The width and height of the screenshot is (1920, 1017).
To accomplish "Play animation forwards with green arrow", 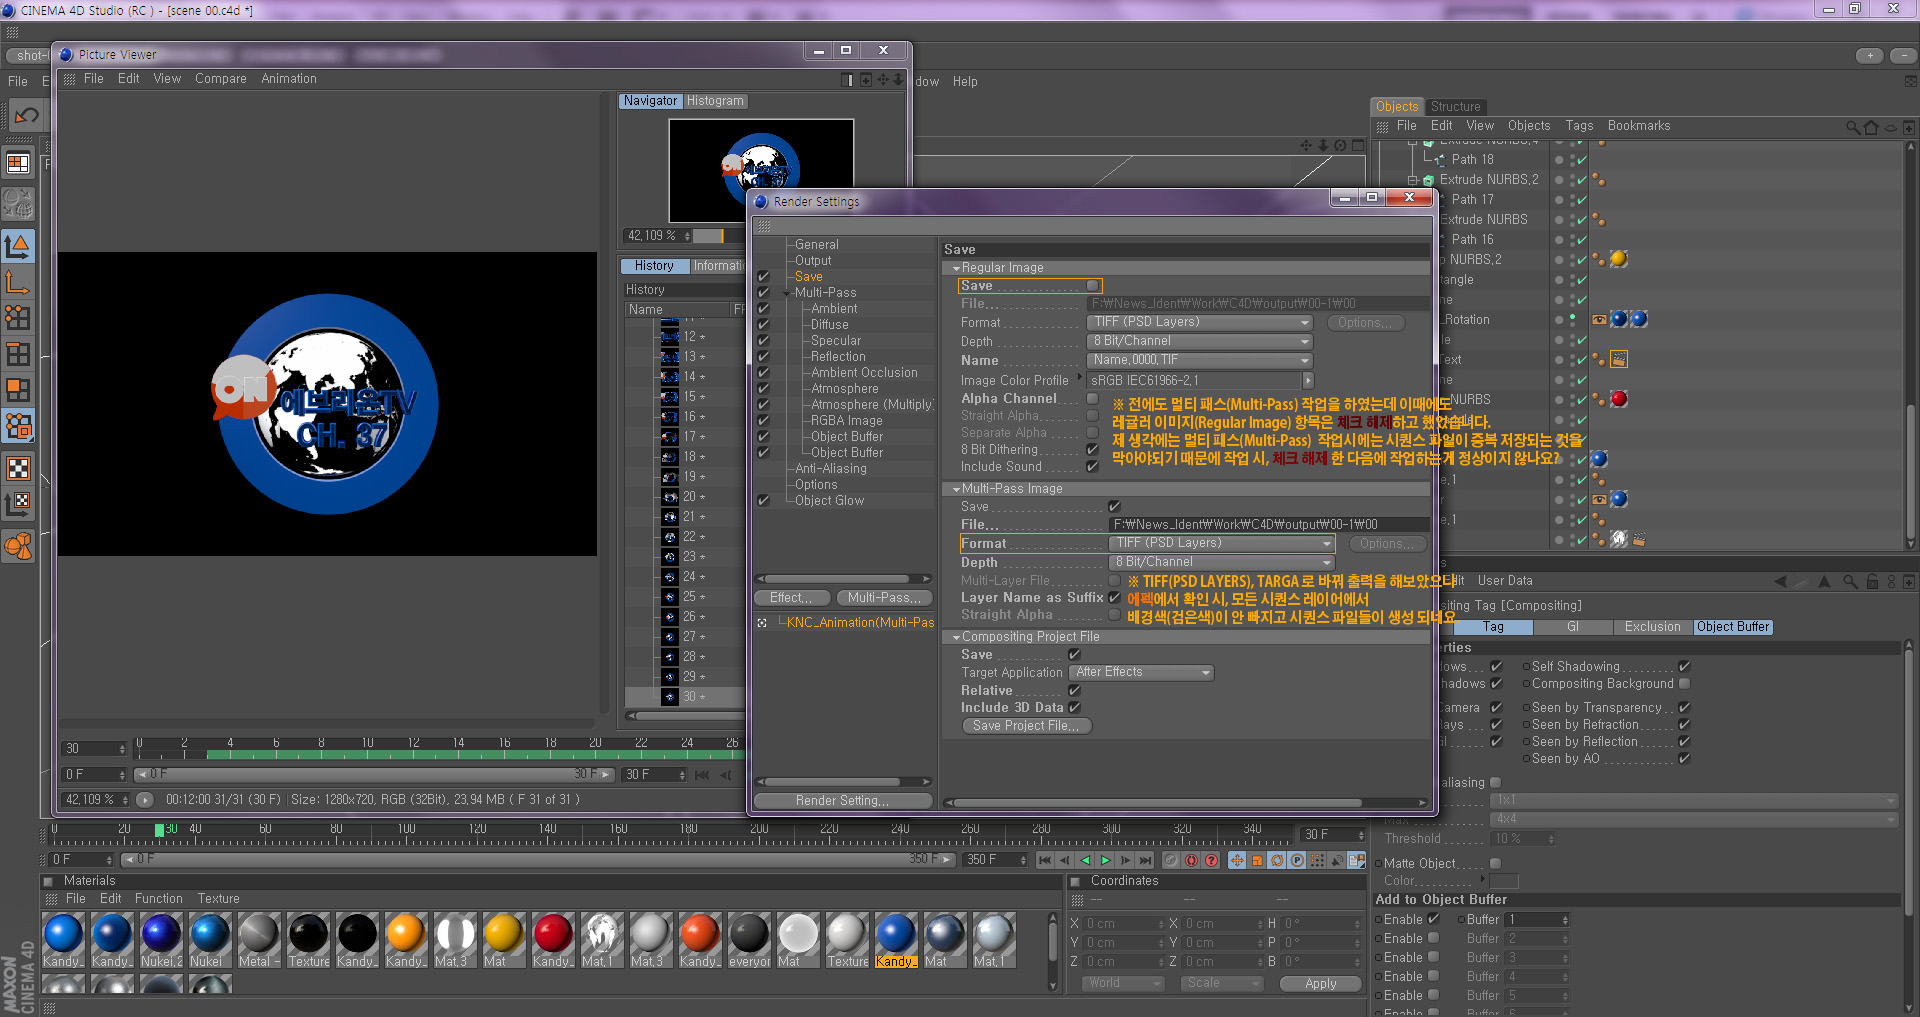I will (x=1105, y=860).
